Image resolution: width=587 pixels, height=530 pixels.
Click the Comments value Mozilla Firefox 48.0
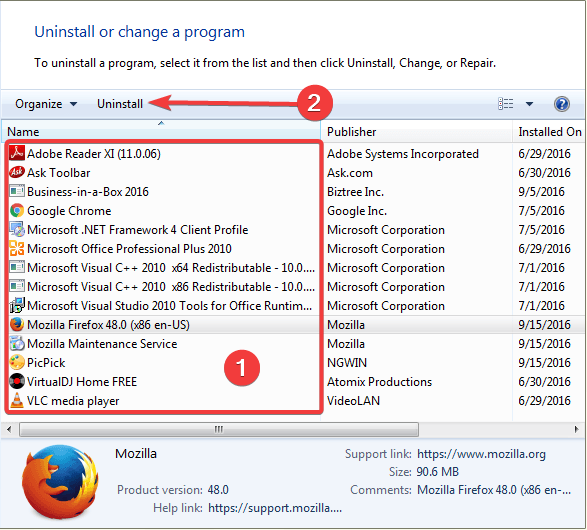click(x=494, y=490)
